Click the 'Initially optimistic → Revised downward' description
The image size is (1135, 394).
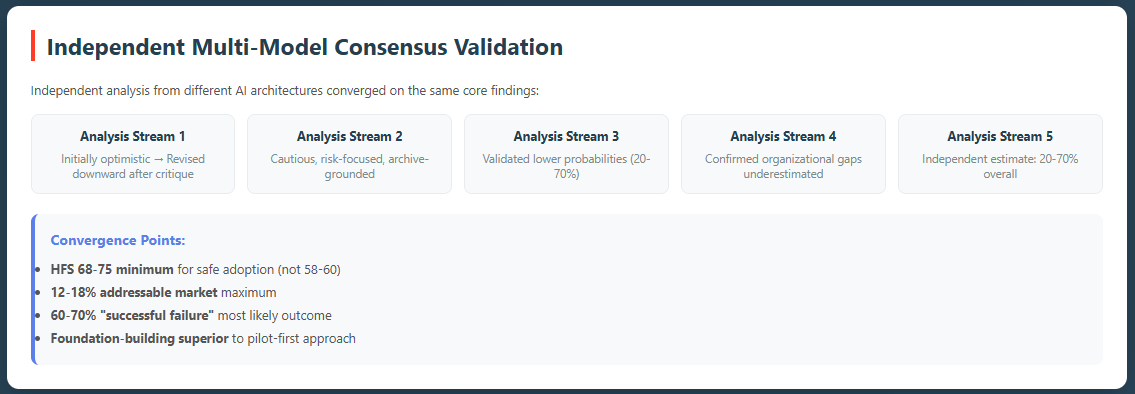click(132, 167)
